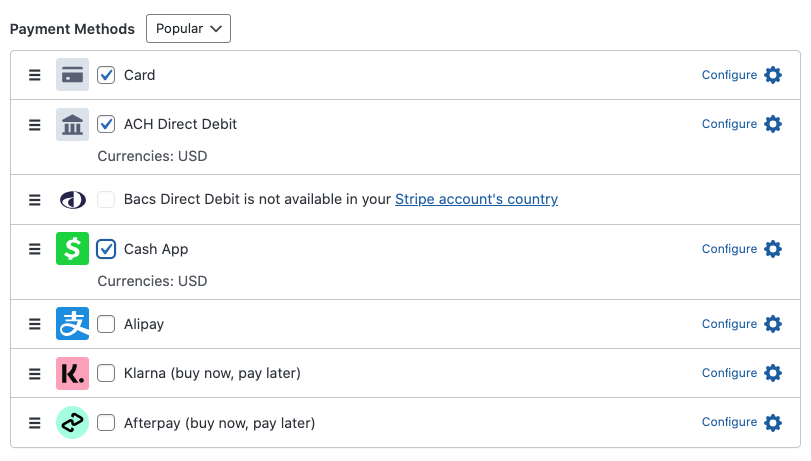Disable the Cash App checkbox
This screenshot has height=461, width=811.
(x=106, y=249)
